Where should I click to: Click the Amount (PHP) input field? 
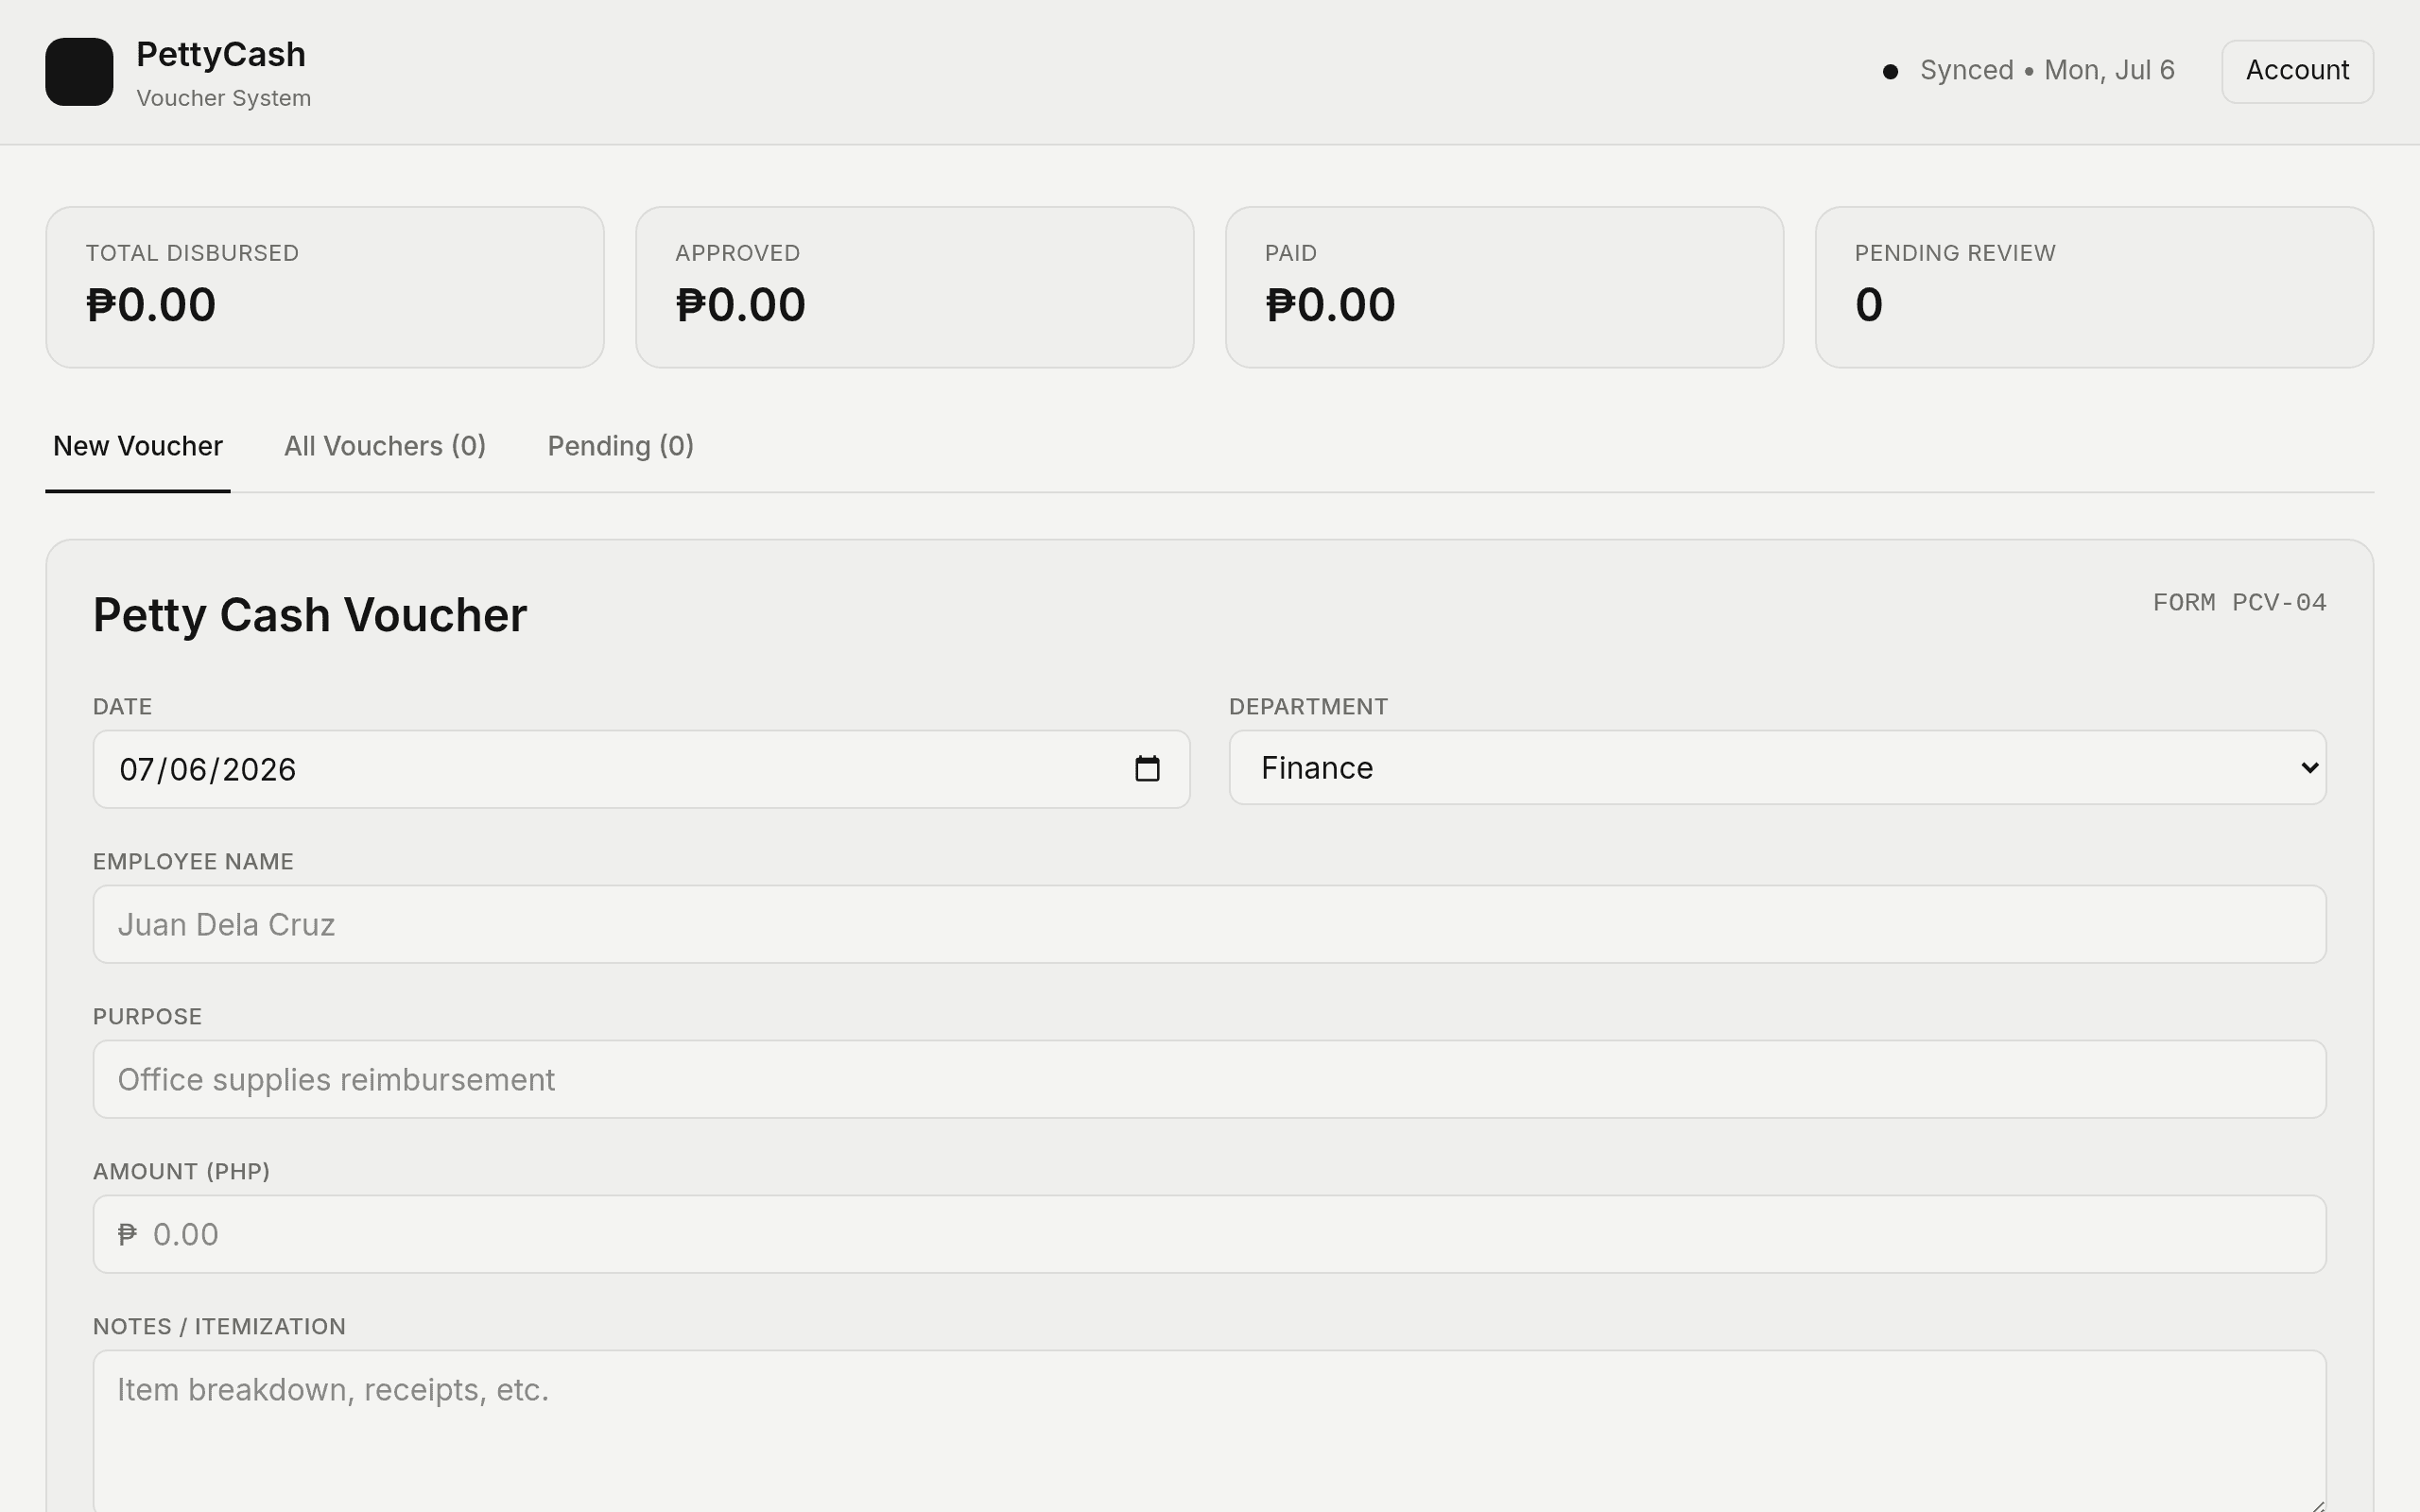point(1209,1234)
